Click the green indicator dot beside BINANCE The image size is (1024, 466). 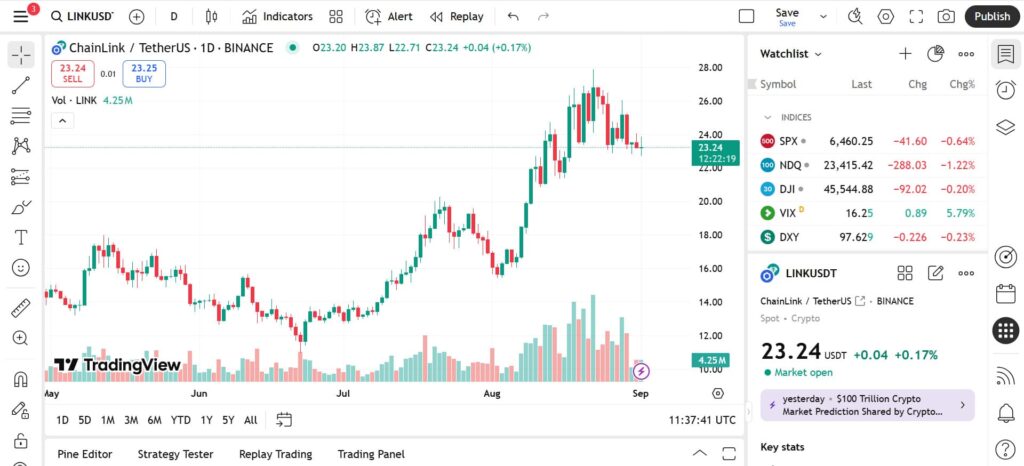click(x=293, y=48)
